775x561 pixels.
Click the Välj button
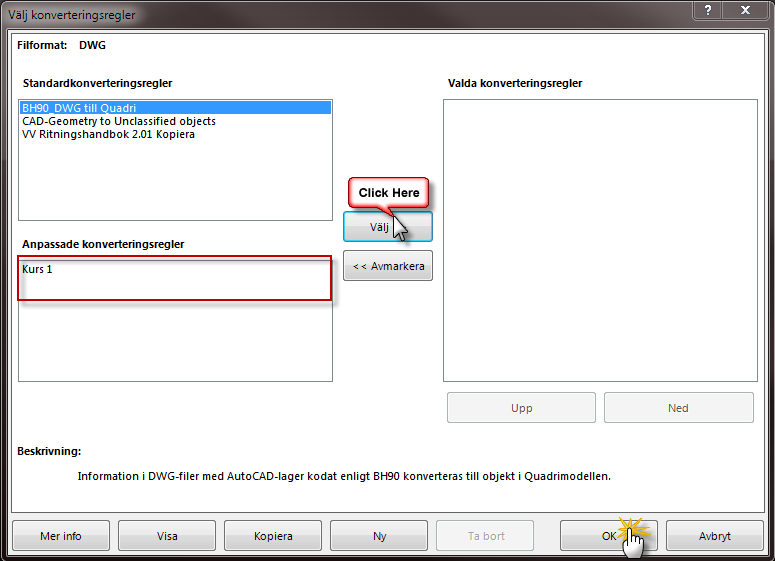(388, 227)
